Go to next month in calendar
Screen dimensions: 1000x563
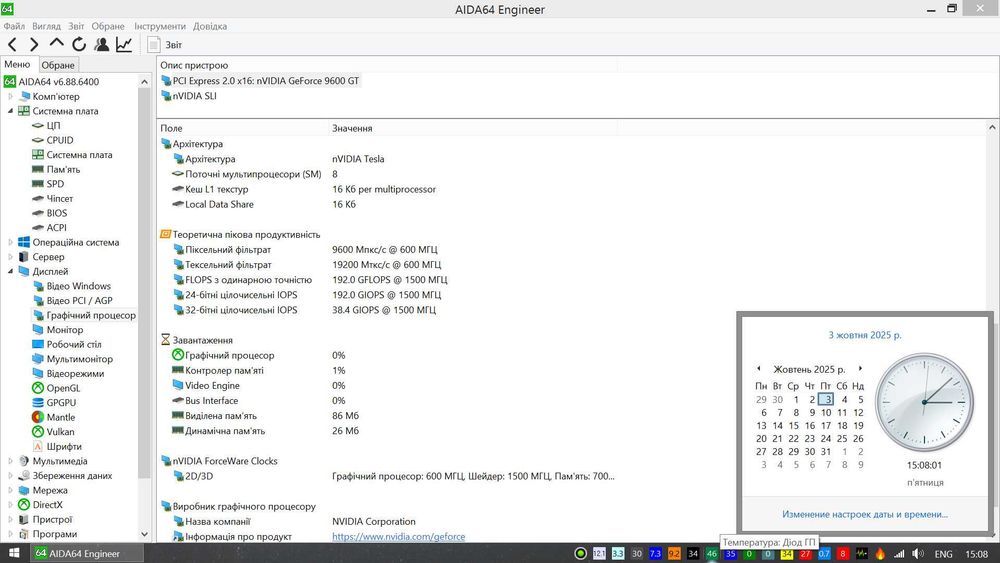point(860,369)
